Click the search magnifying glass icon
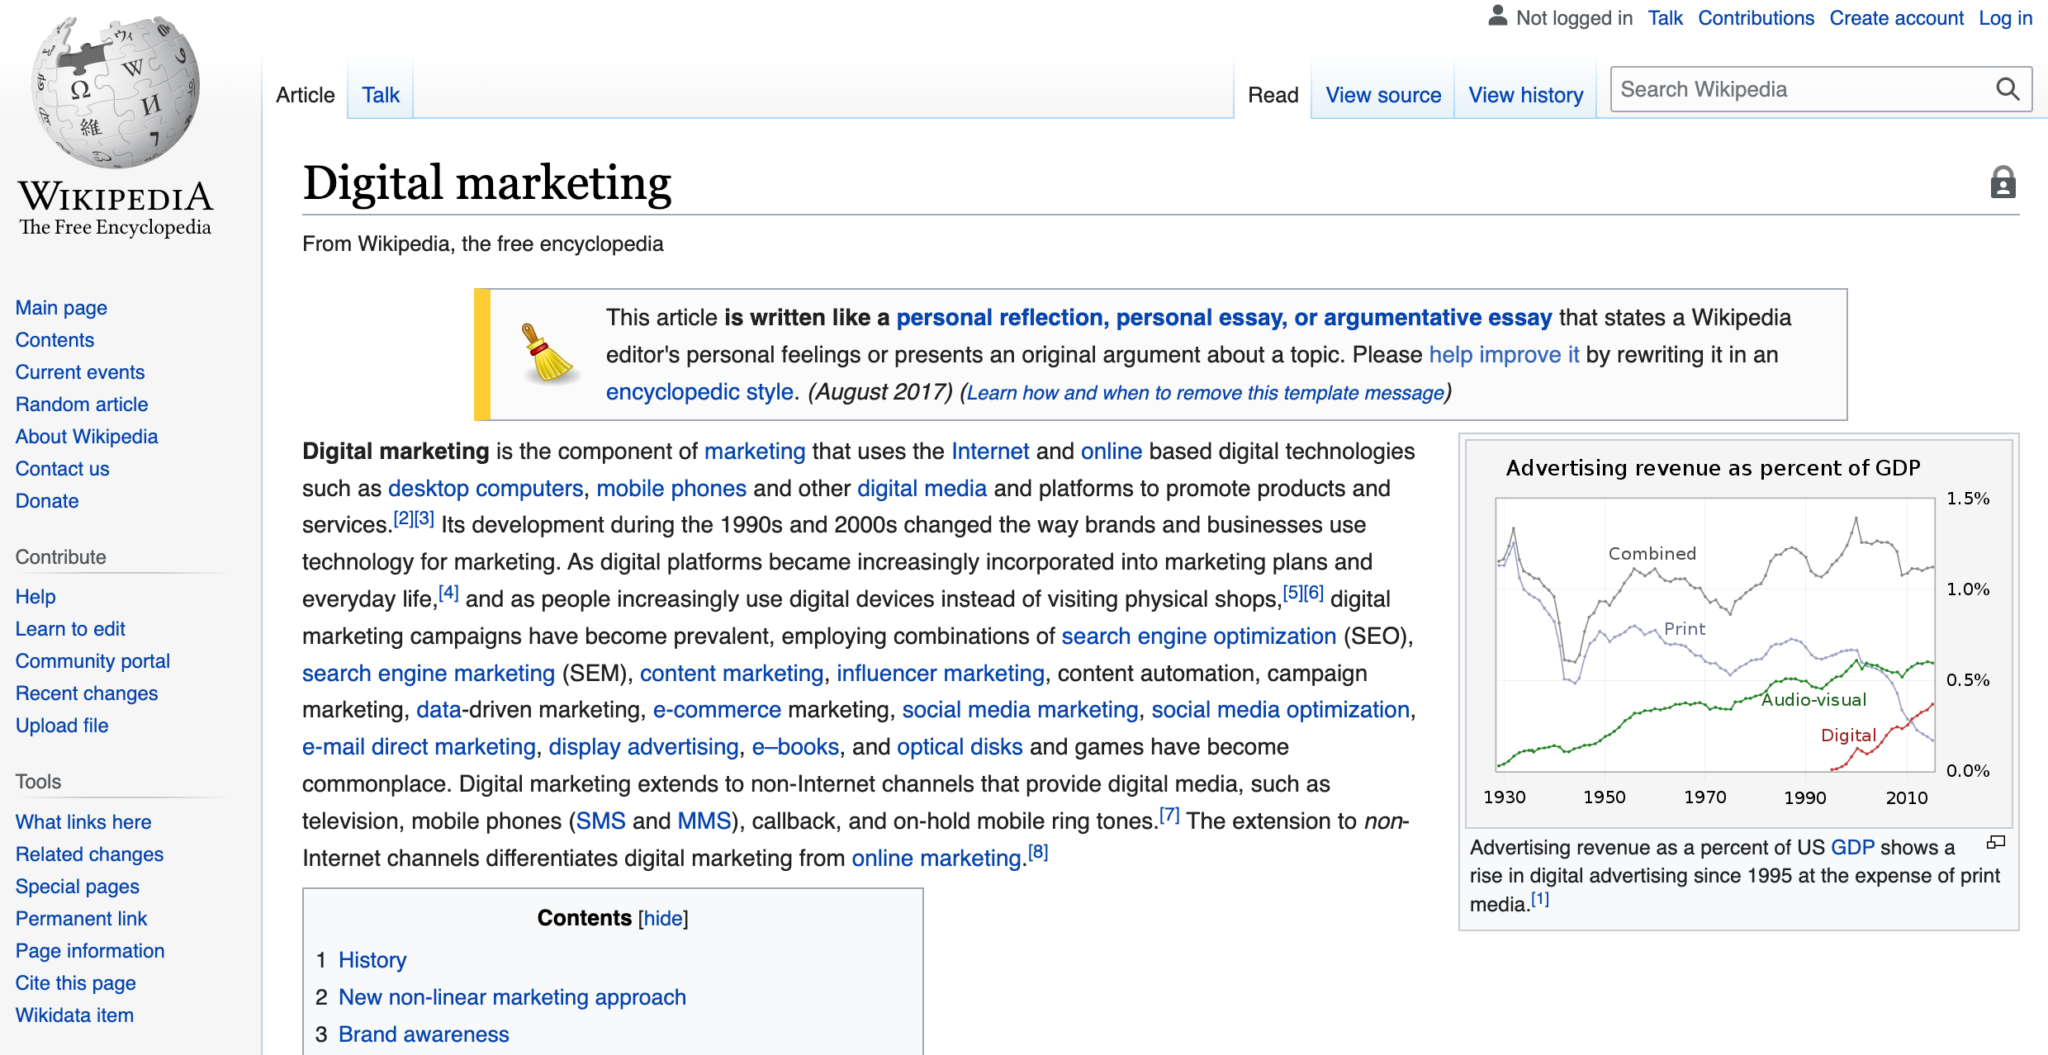The height and width of the screenshot is (1055, 2048). click(x=2008, y=89)
